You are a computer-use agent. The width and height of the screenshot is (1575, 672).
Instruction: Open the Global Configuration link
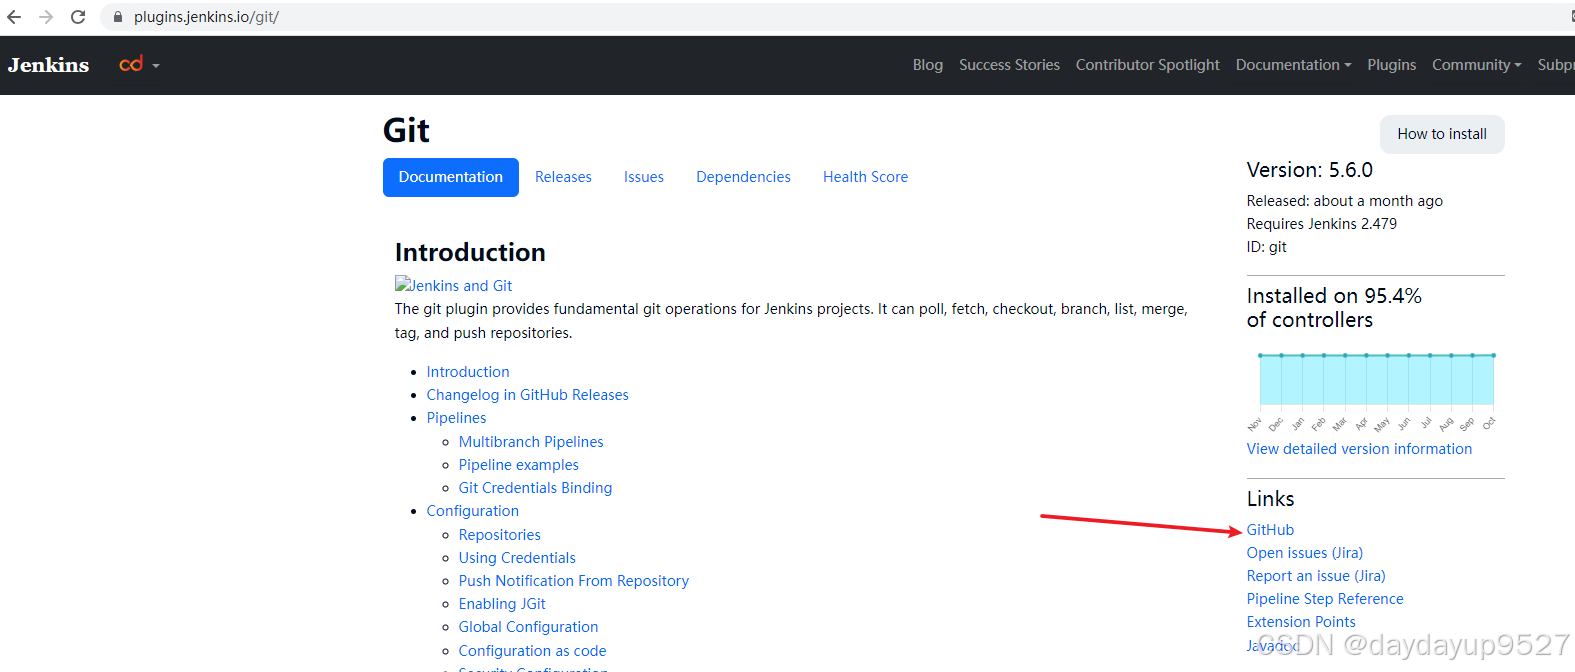pyautogui.click(x=528, y=627)
